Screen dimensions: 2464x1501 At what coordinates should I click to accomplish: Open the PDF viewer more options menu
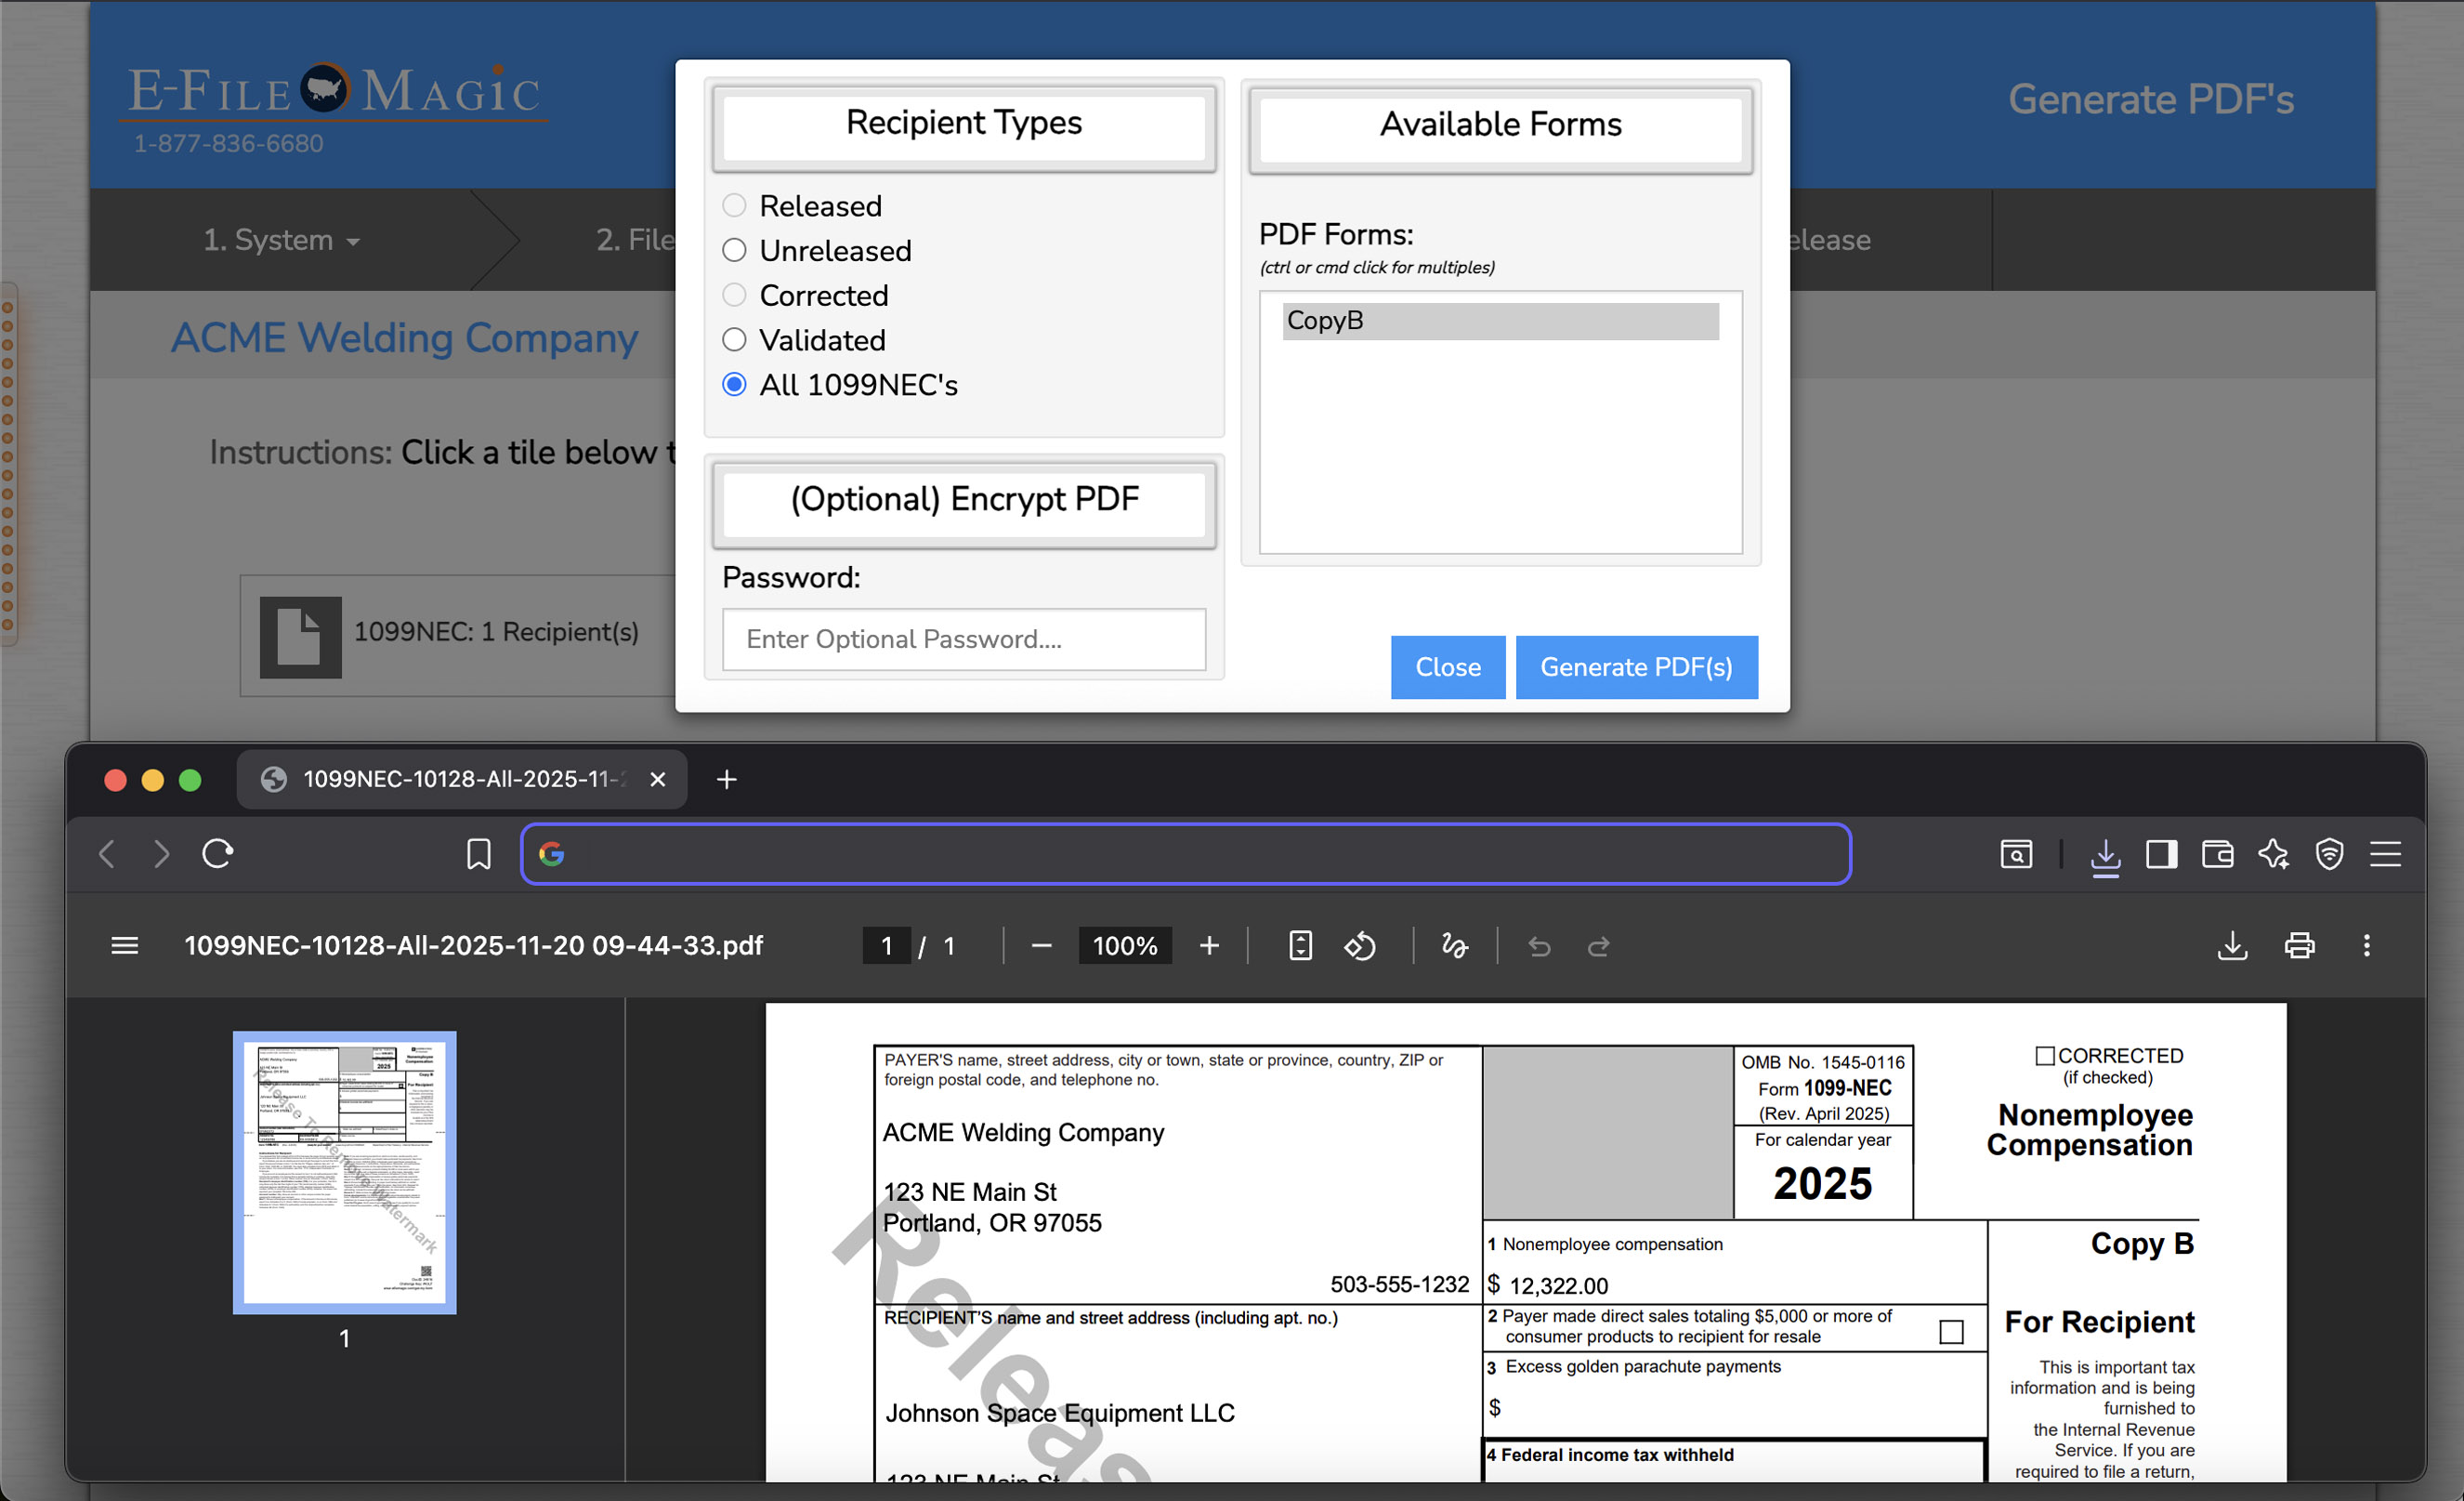point(2366,945)
